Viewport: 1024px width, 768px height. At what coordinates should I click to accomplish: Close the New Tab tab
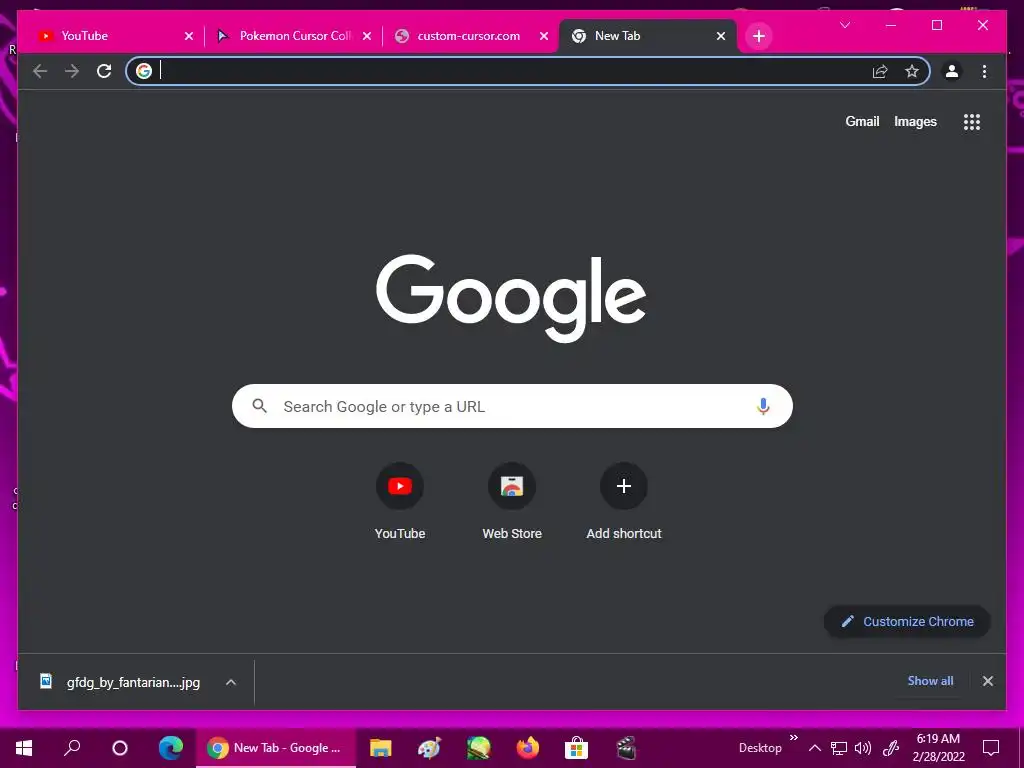[x=721, y=36]
